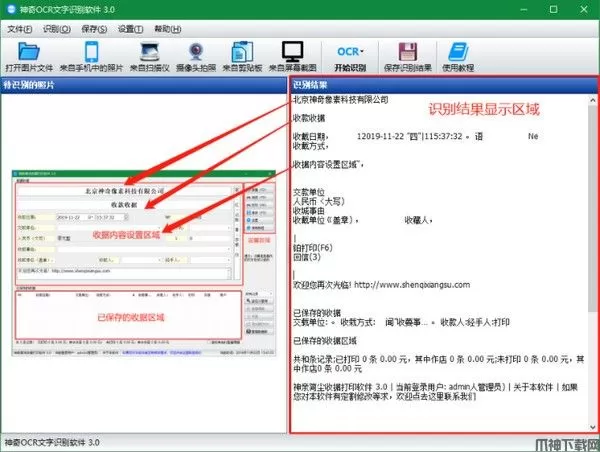The image size is (600, 452).
Task: Maximize the OCR software window
Action: (x=553, y=9)
